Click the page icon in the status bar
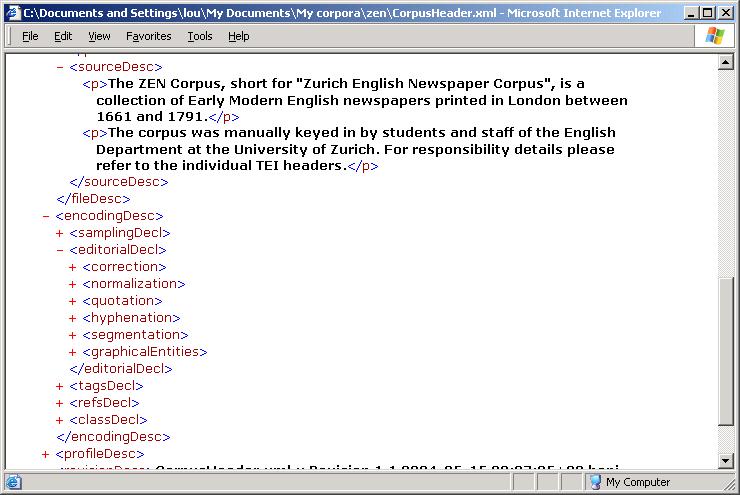The height and width of the screenshot is (495, 740). pos(11,482)
